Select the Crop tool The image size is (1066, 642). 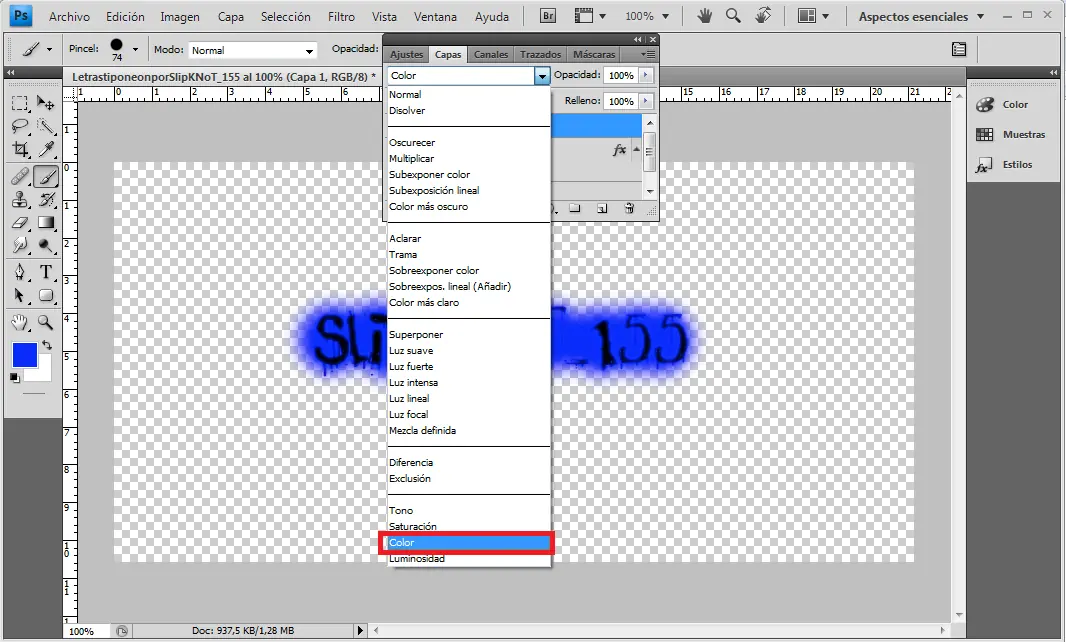tap(20, 149)
